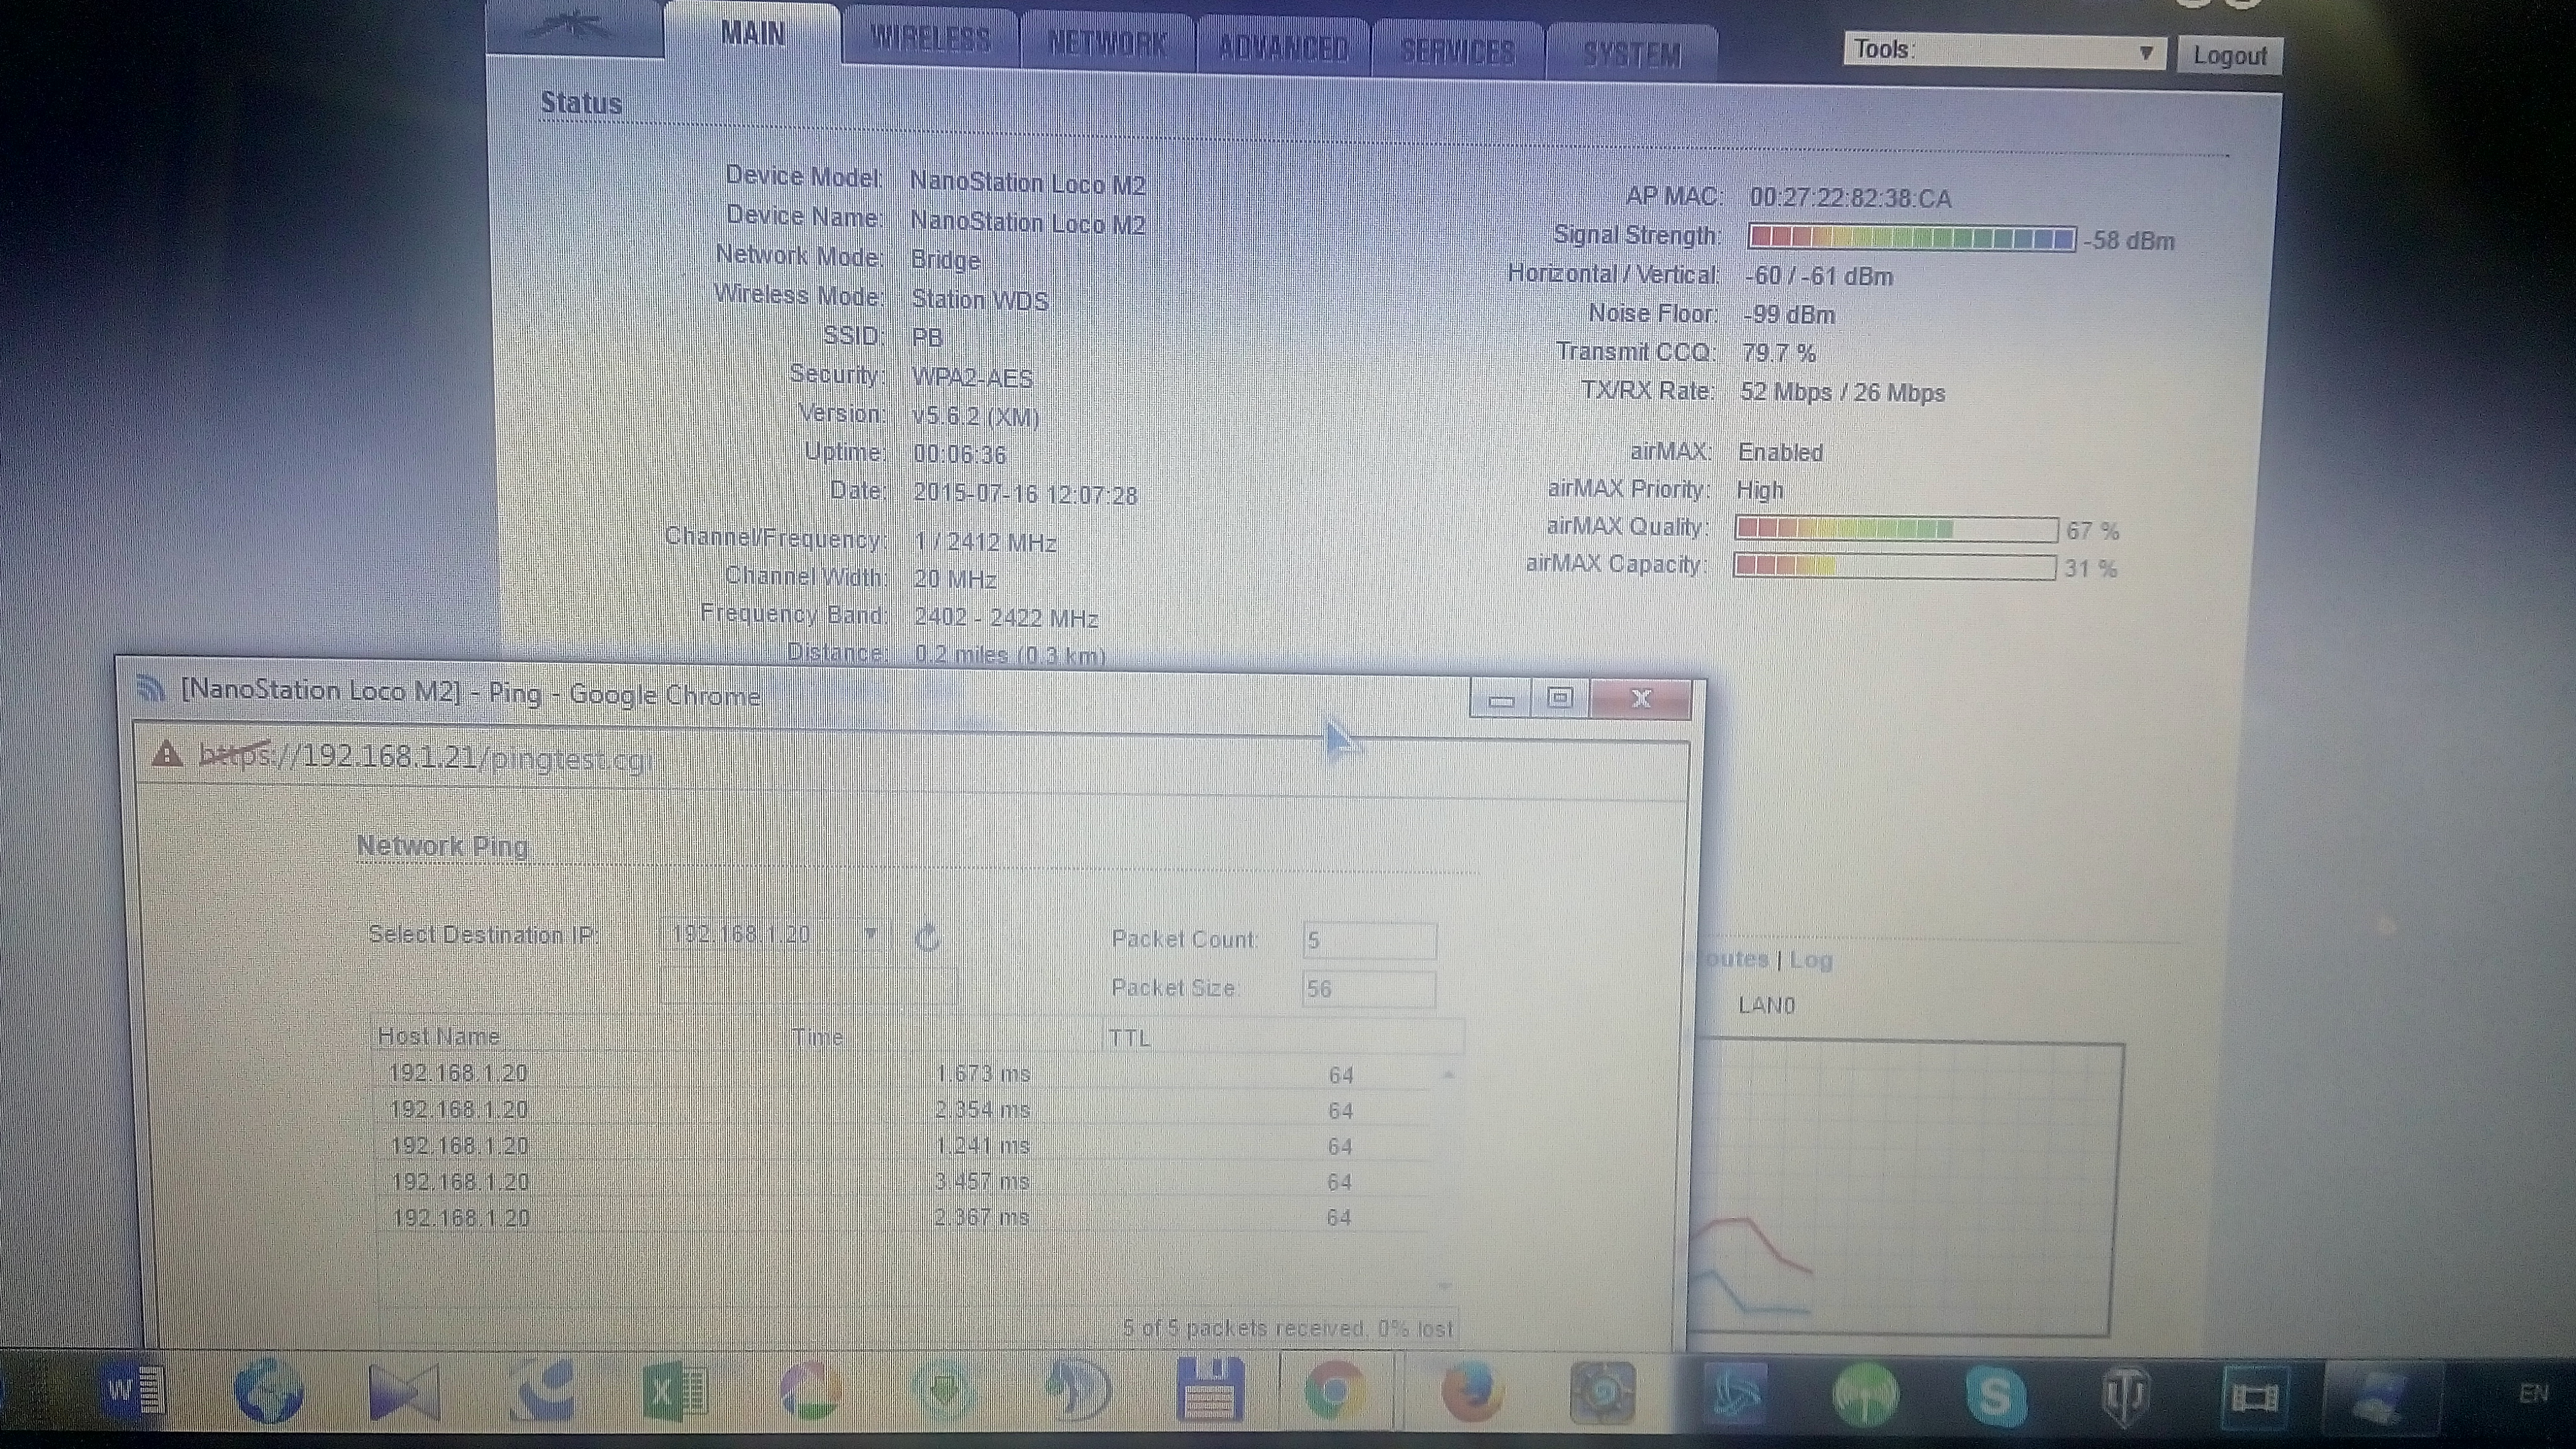Open Microsoft Excel from the taskbar
The image size is (2576, 1449).
[x=675, y=1391]
